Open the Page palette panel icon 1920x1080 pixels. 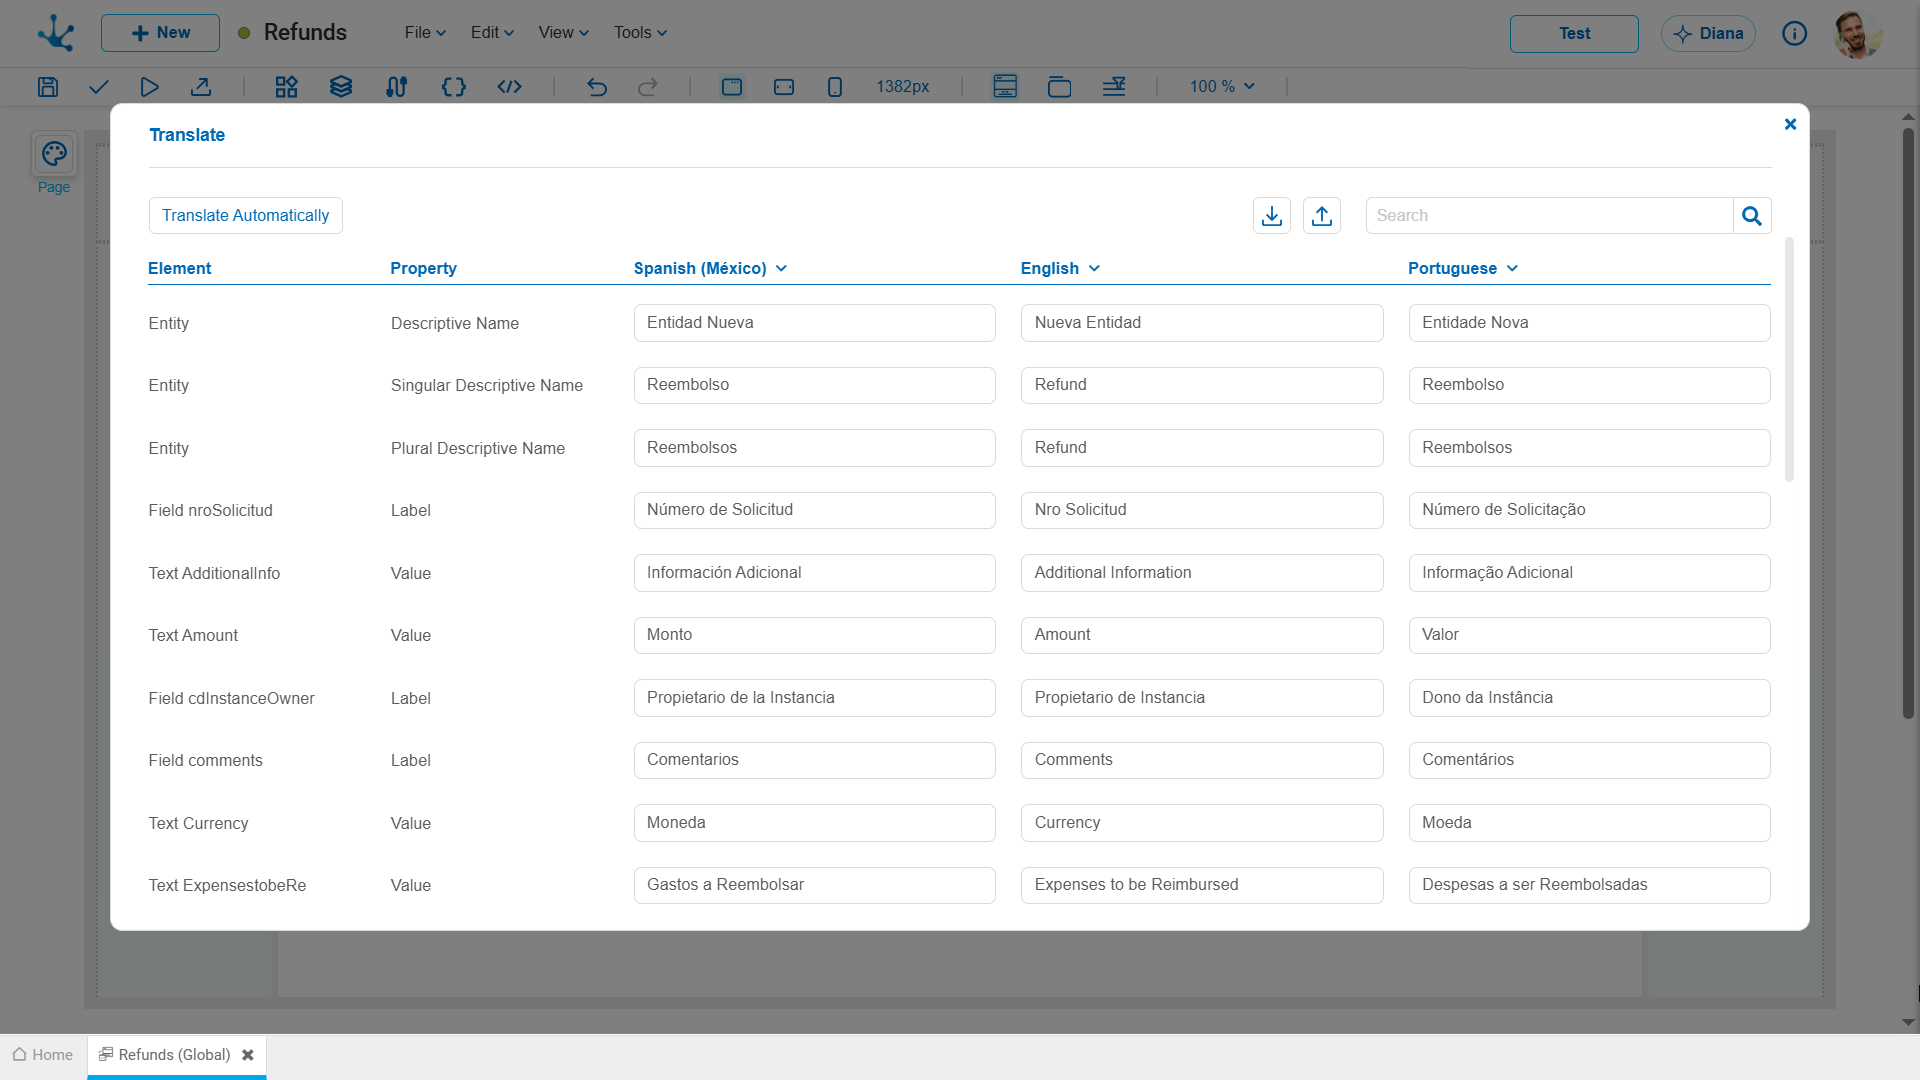pos(54,155)
